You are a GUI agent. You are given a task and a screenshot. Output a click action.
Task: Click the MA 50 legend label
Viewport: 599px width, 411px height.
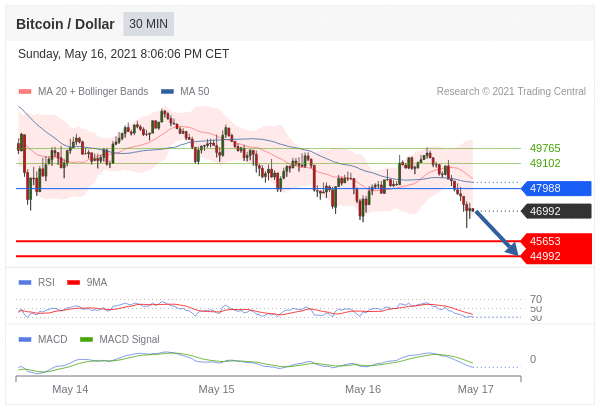point(194,91)
